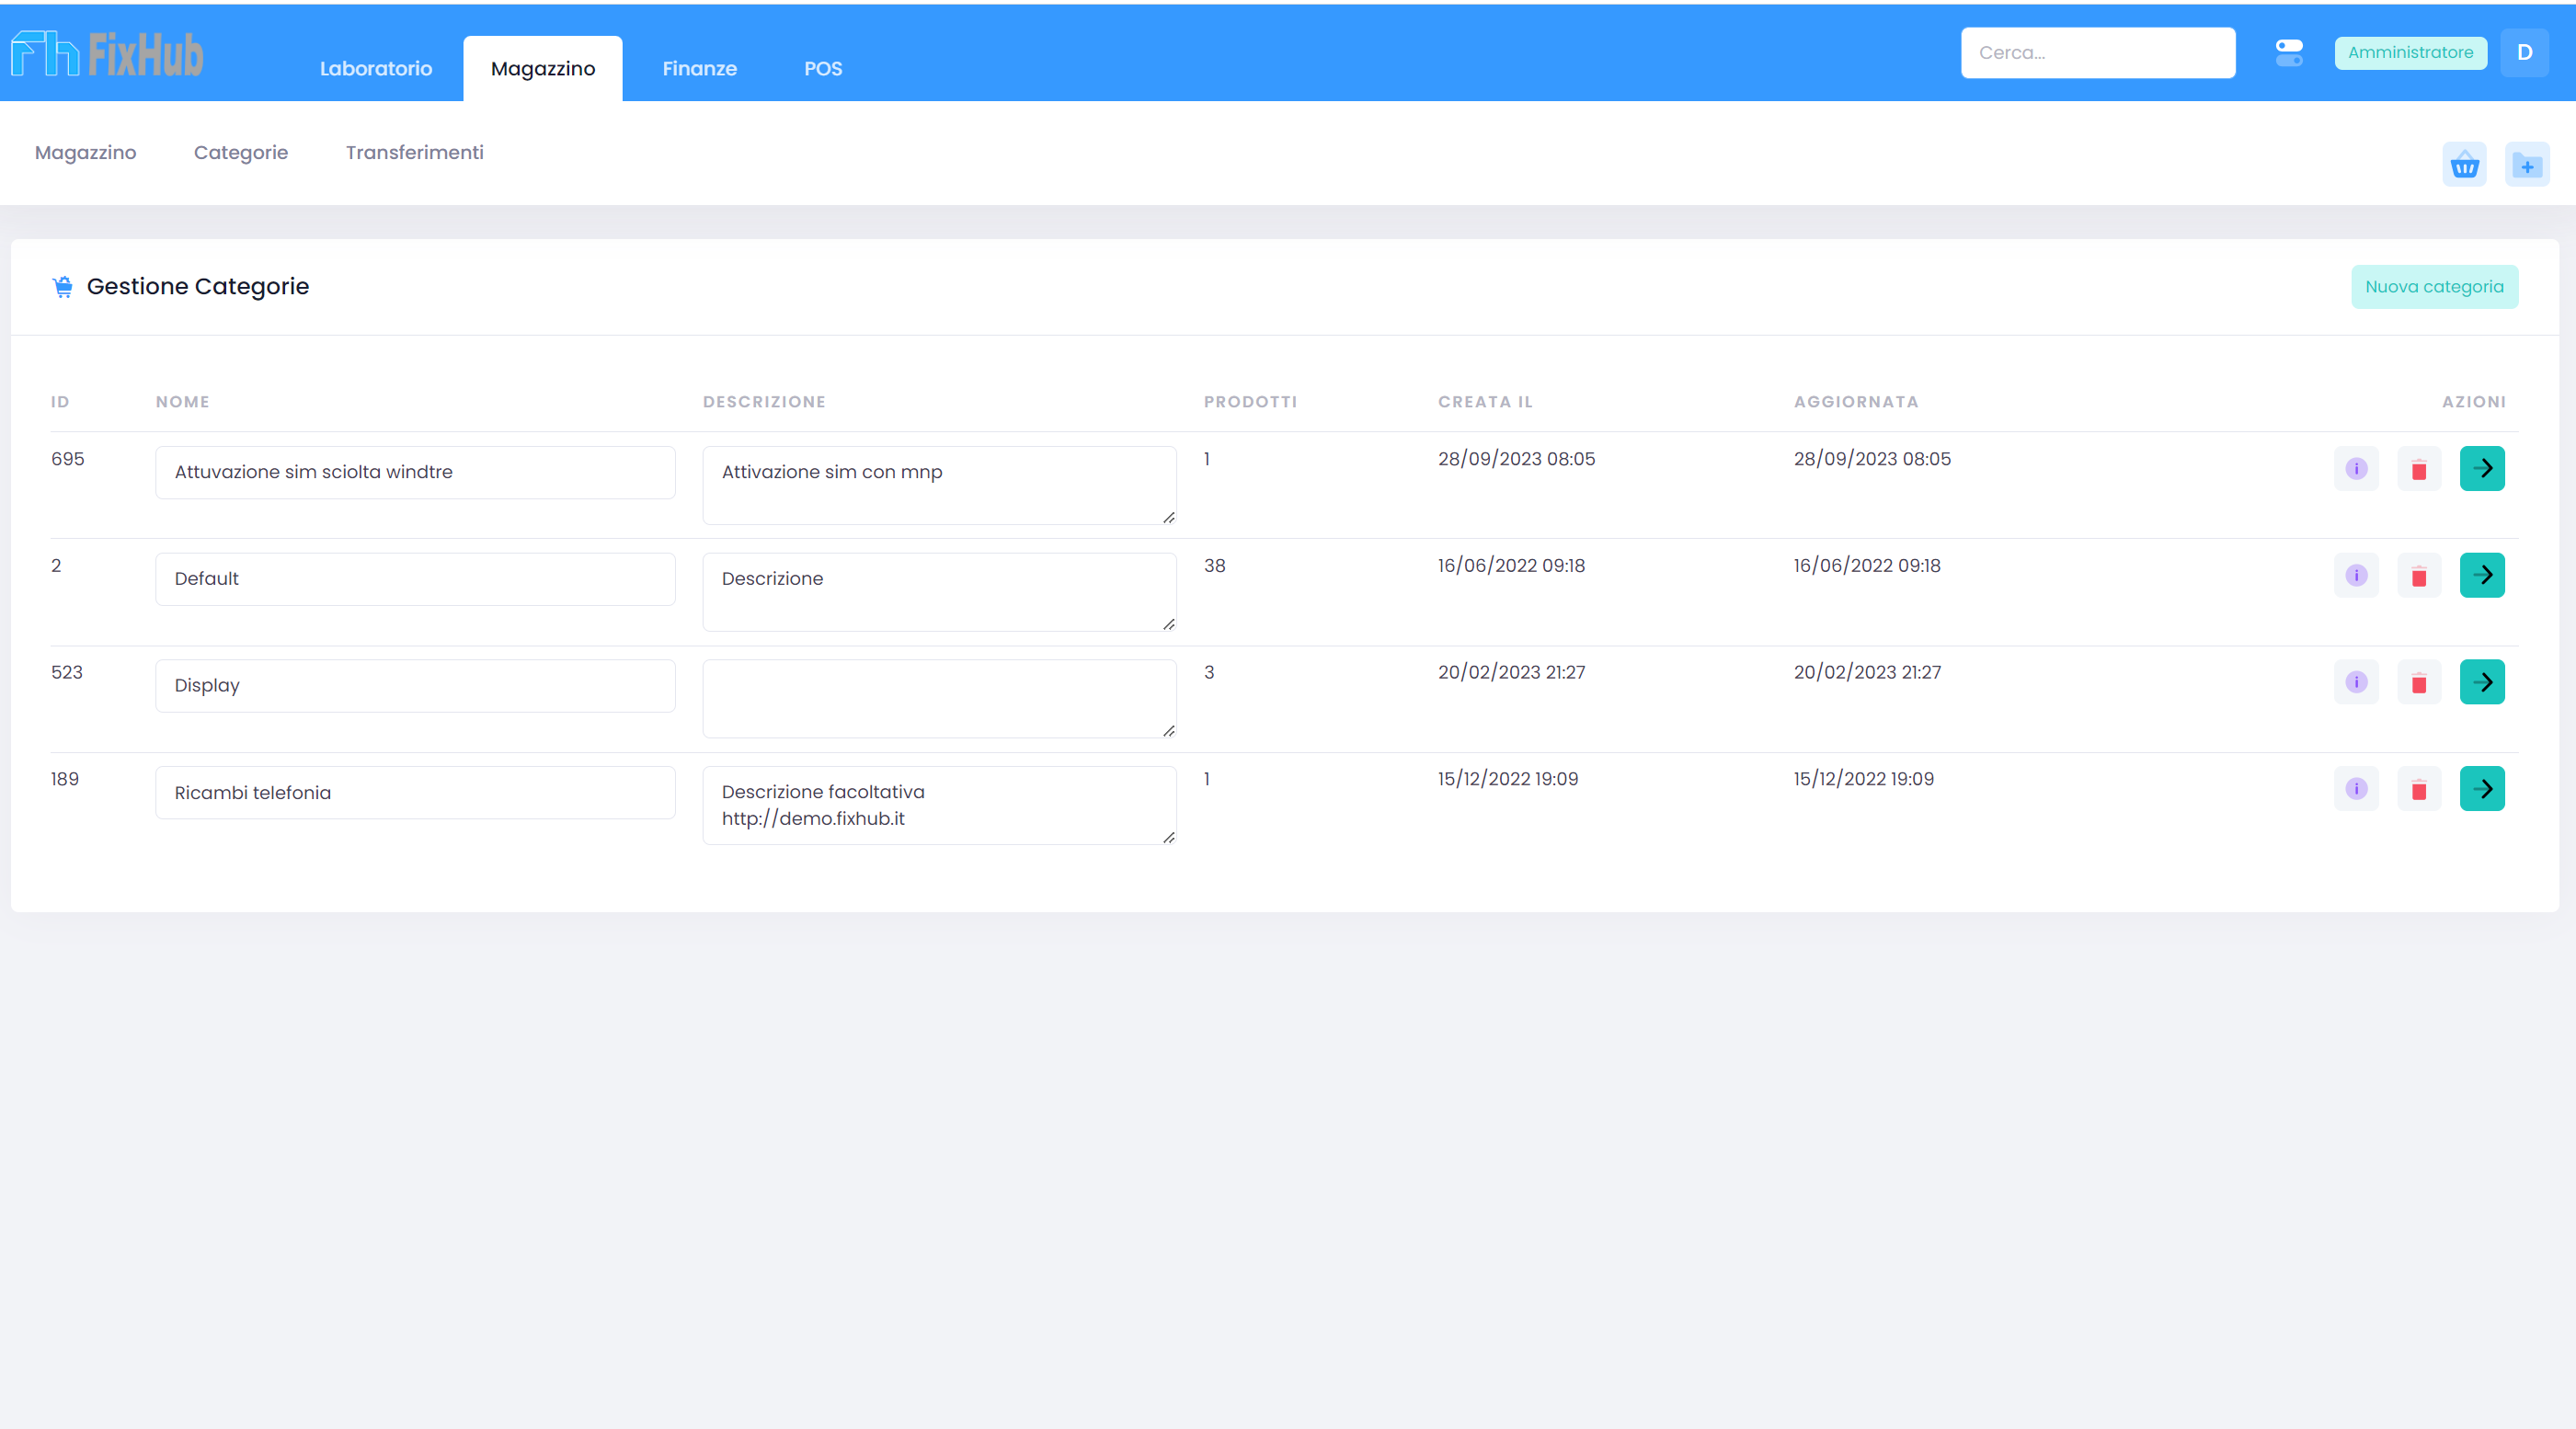Viewport: 2576px width, 1429px height.
Task: Click the FixHub logo
Action: 107,54
